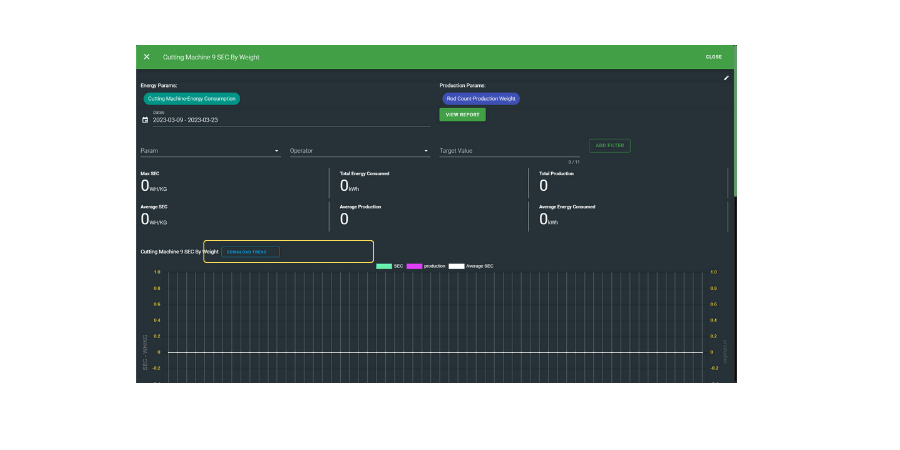This screenshot has width=900, height=450.
Task: Click the Dates range field 2023-03-09 - 2023-03-23
Action: coord(291,120)
